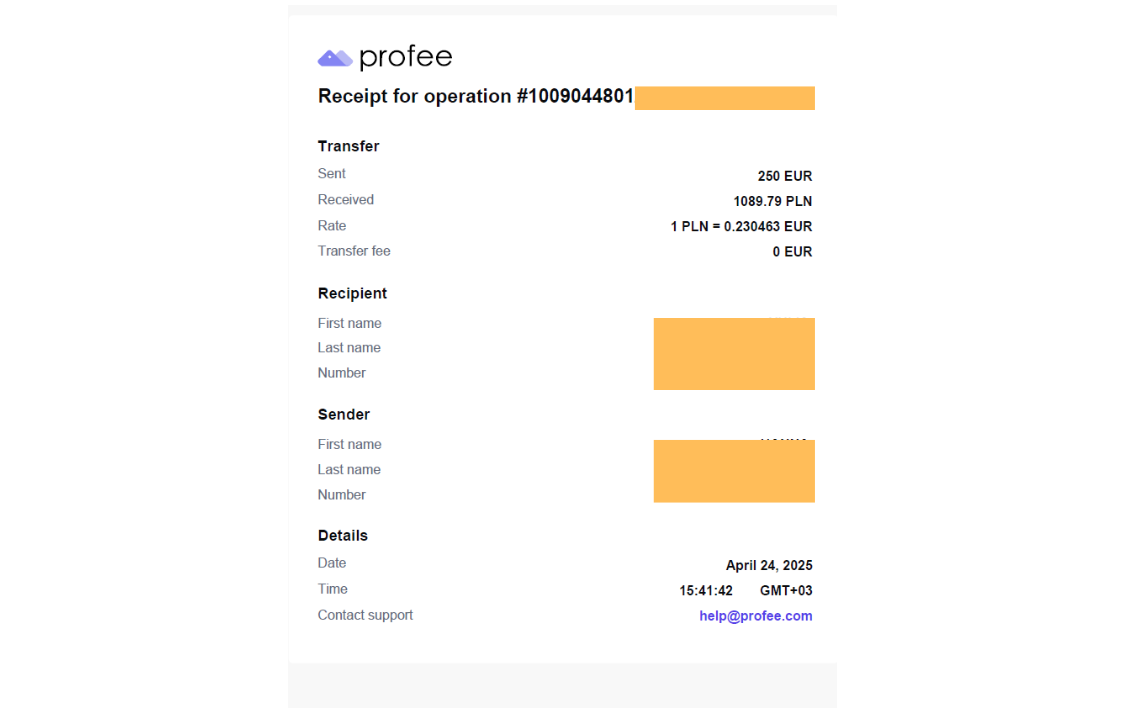Click the 0 EUR transfer fee value
This screenshot has width=1124, height=708.
pyautogui.click(x=792, y=252)
